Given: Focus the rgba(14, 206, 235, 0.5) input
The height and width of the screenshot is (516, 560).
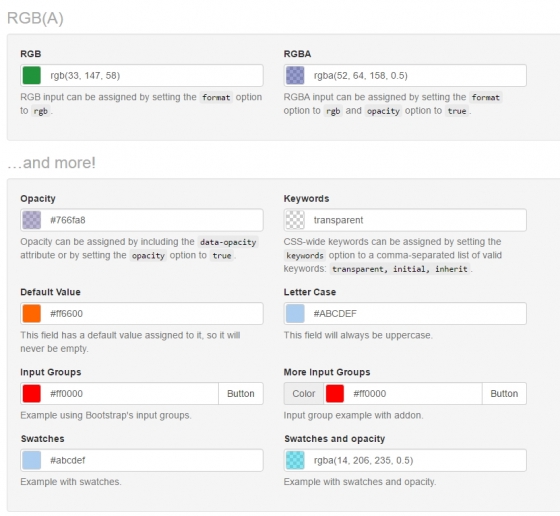Looking at the screenshot, I should point(405,460).
